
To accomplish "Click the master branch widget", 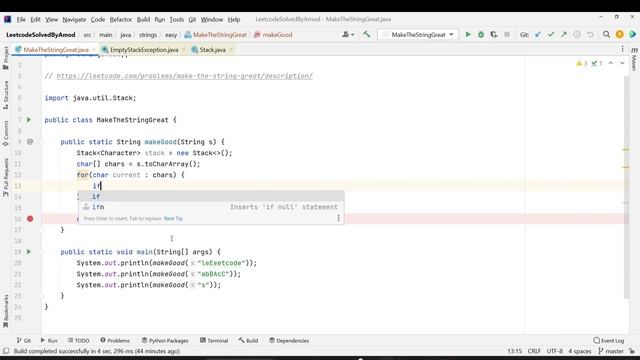I will [611, 351].
